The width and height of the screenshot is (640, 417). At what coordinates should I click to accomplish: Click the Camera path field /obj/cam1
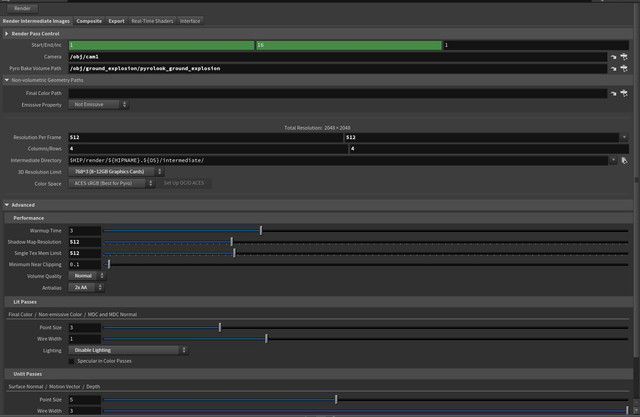pos(338,57)
